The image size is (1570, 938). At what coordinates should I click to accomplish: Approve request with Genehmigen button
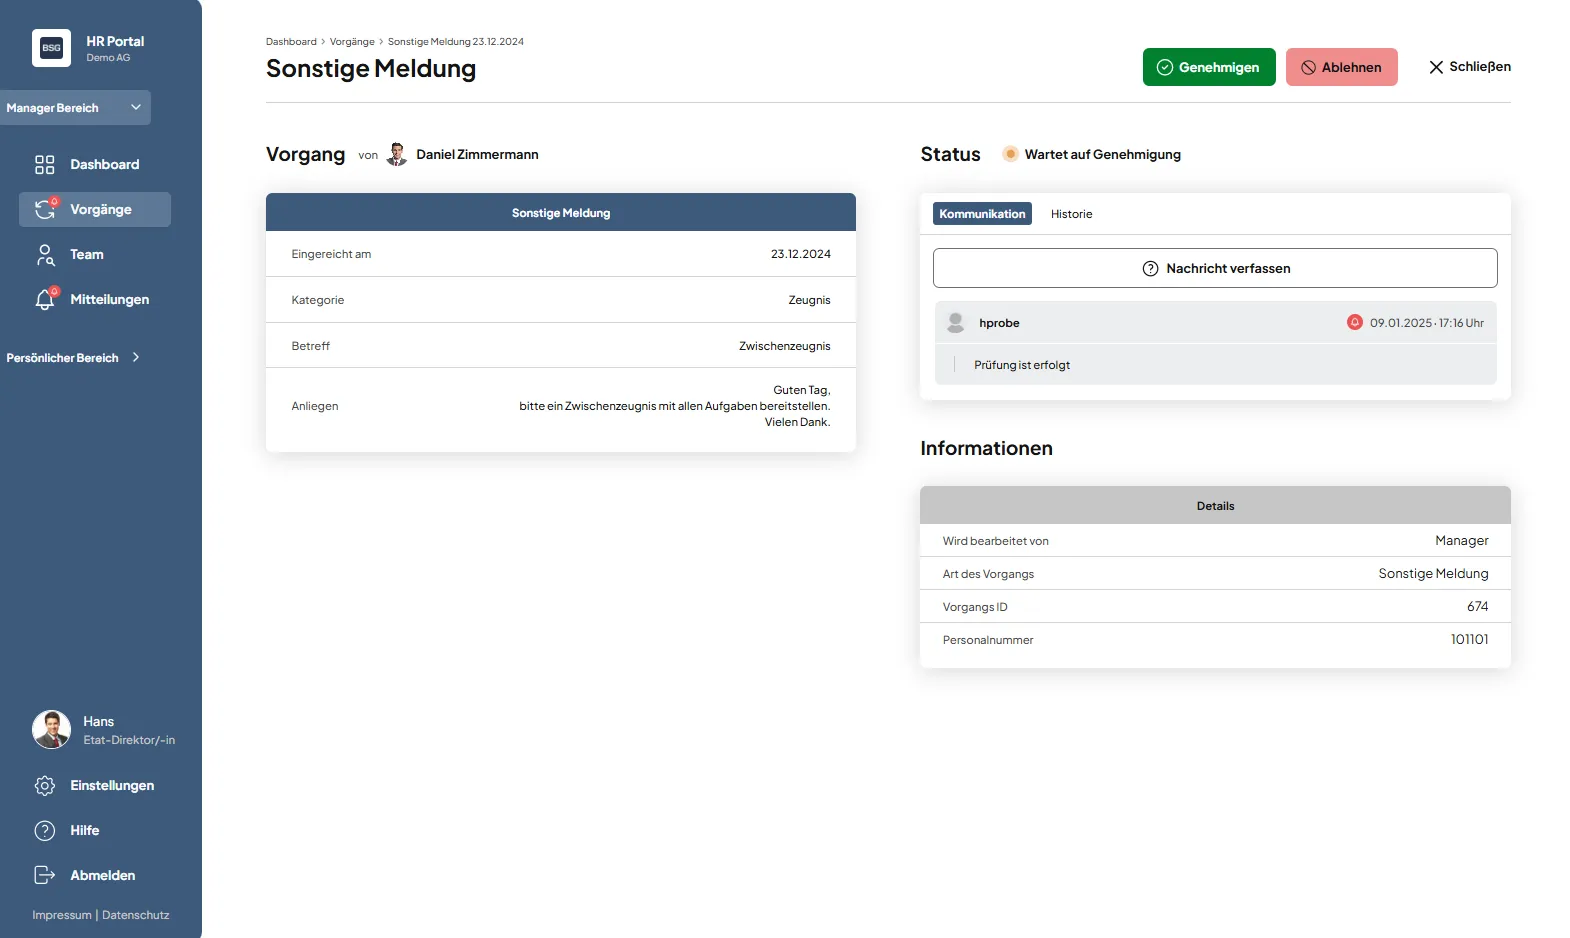[x=1208, y=67]
